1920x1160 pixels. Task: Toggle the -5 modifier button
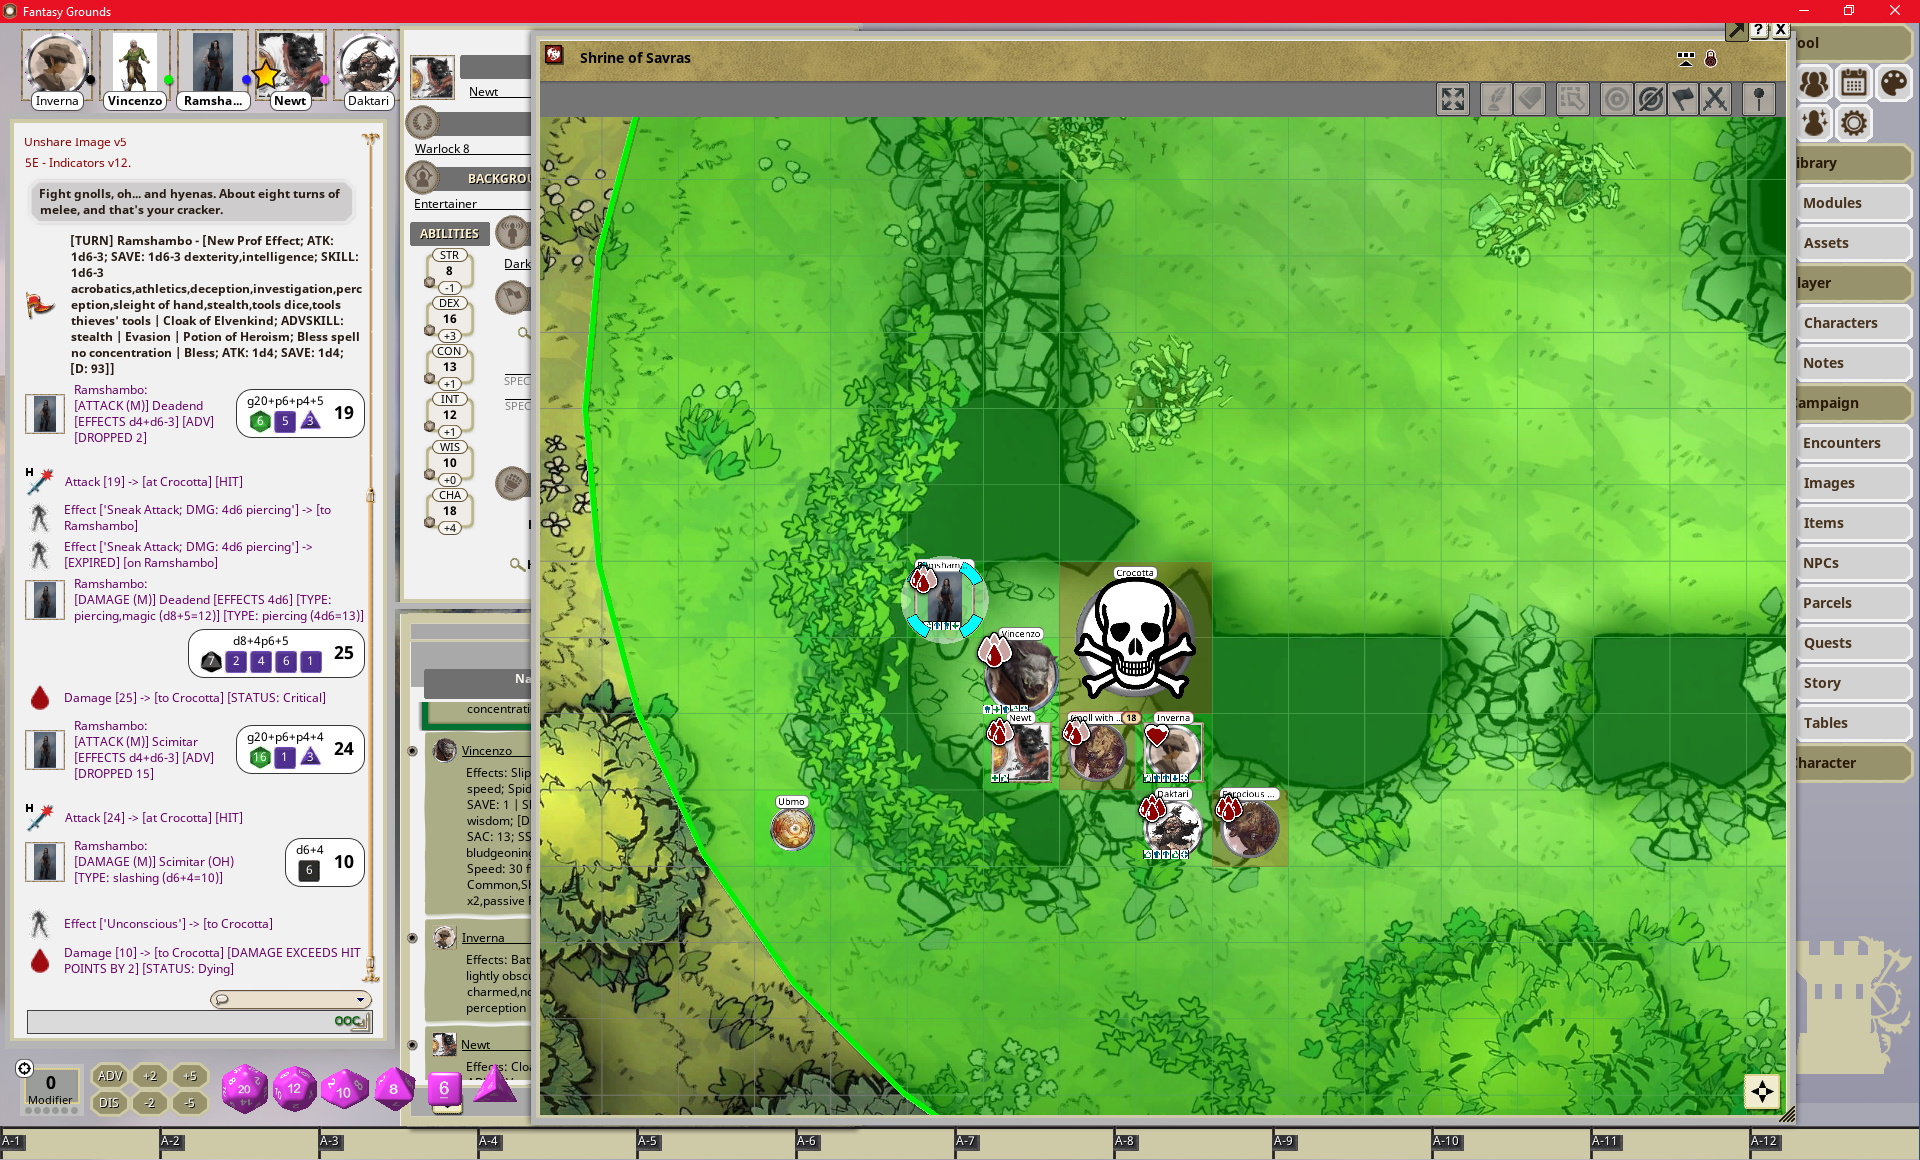point(190,1103)
